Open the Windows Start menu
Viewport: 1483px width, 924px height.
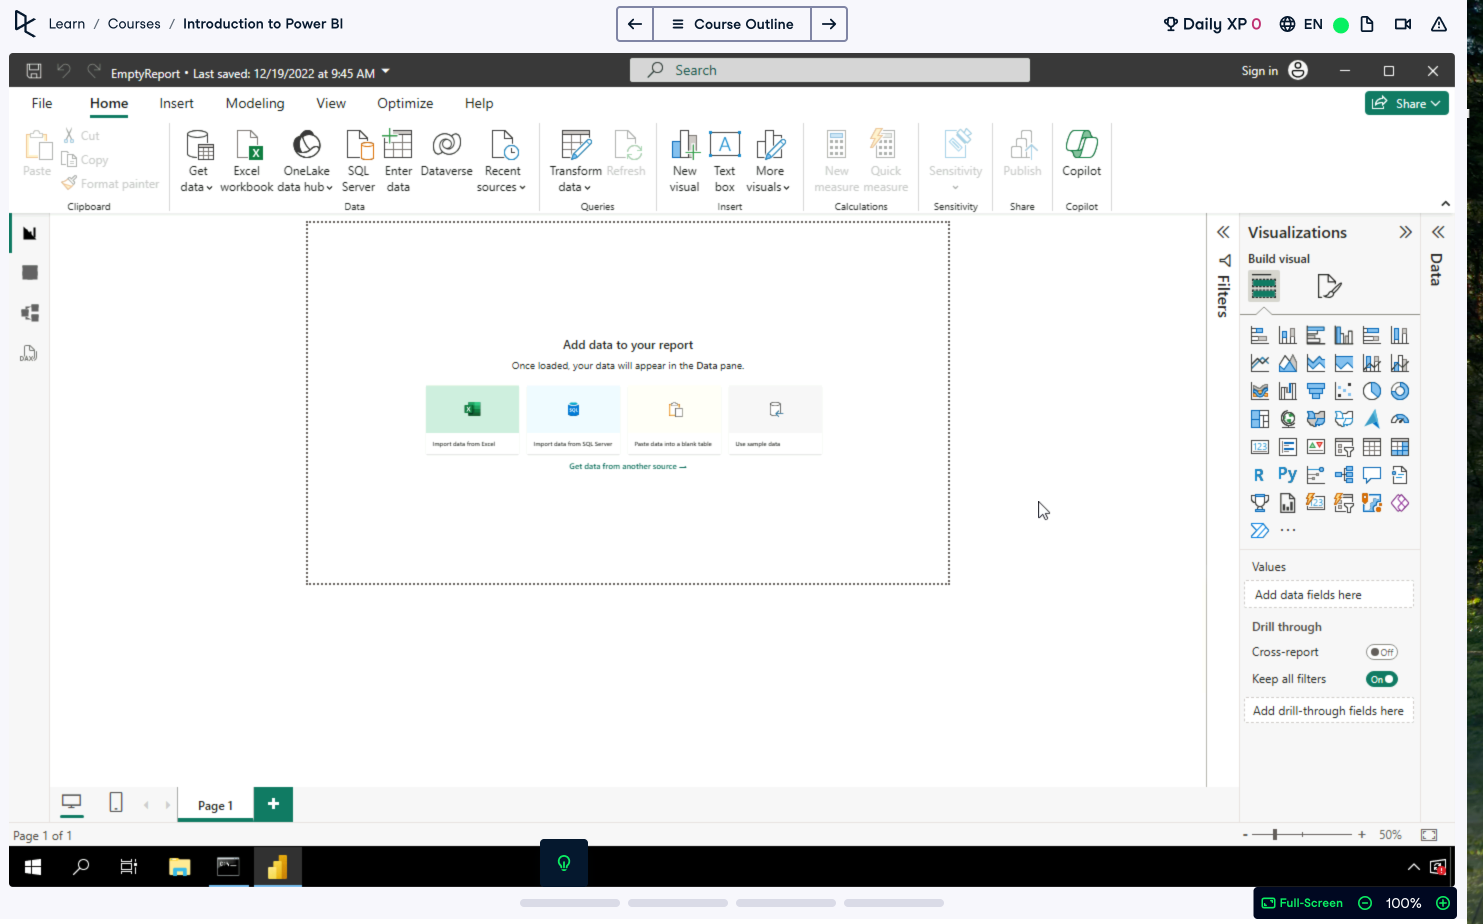click(33, 866)
